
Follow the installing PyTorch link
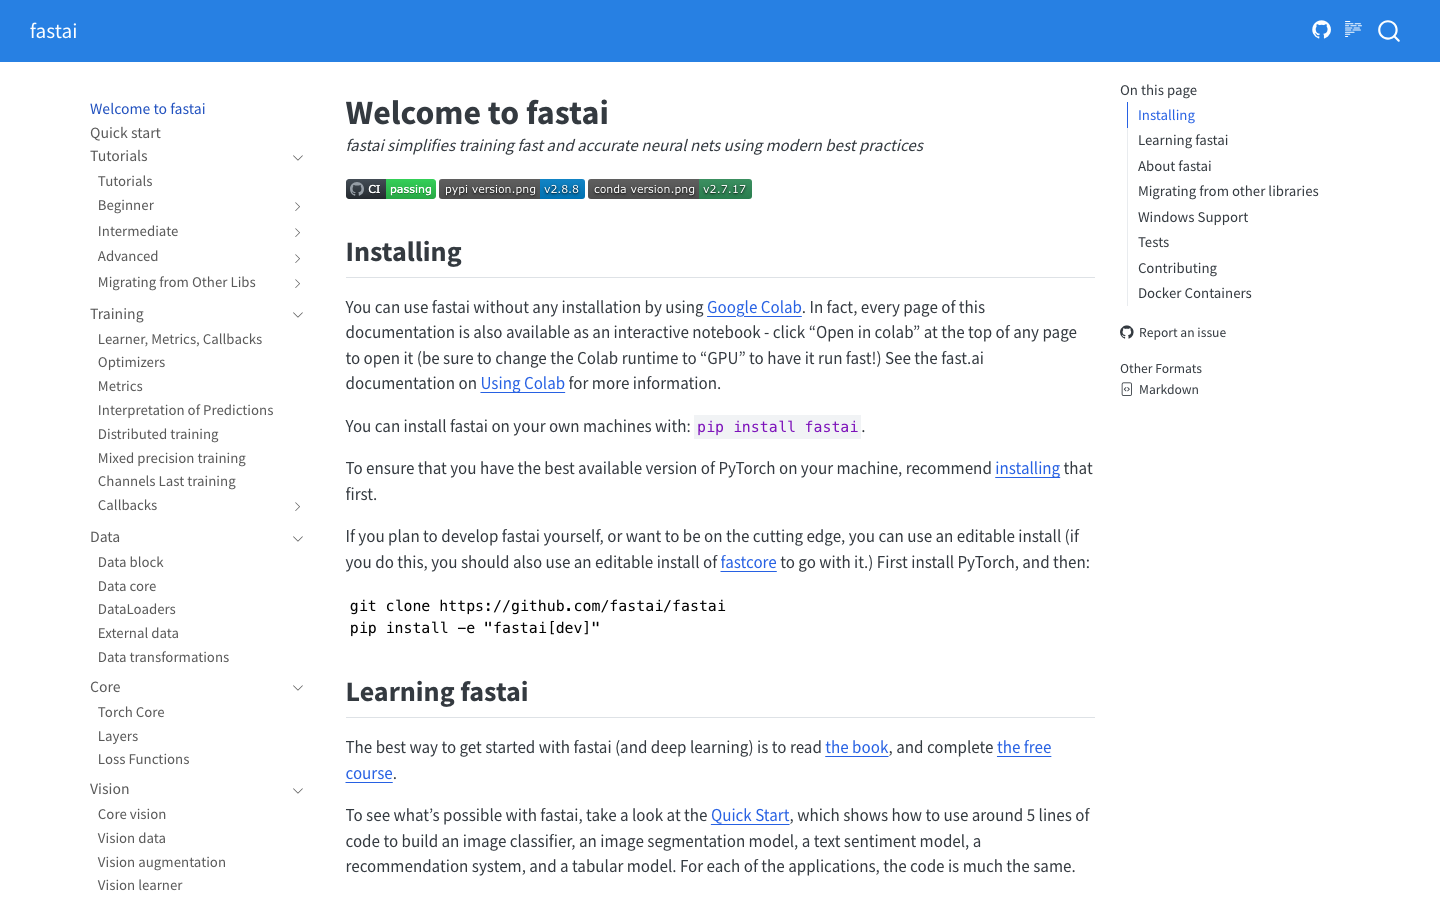[1027, 468]
